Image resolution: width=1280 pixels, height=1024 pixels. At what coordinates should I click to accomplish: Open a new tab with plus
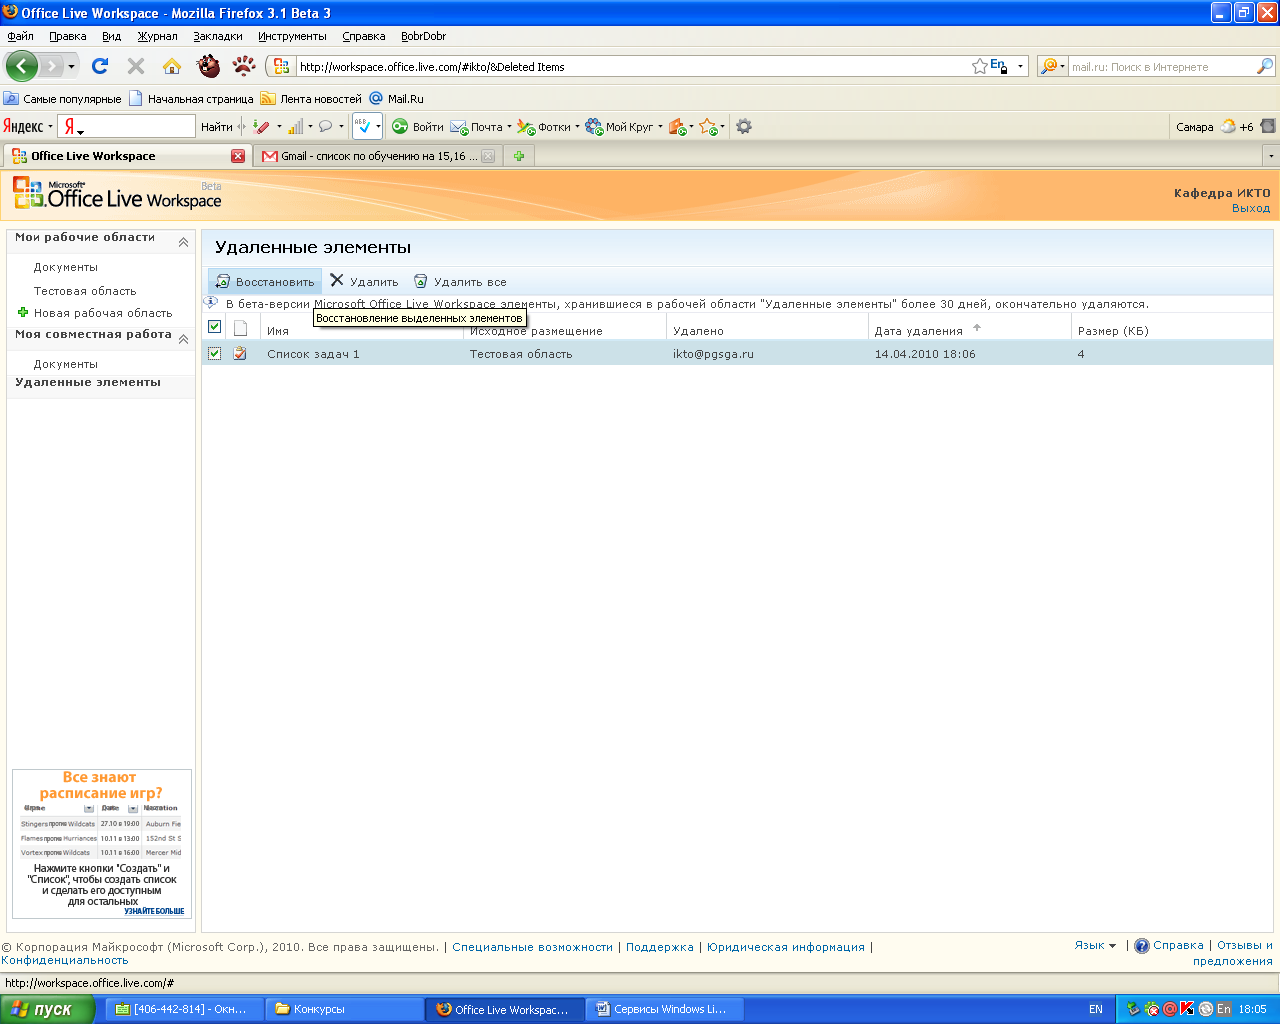(x=519, y=156)
